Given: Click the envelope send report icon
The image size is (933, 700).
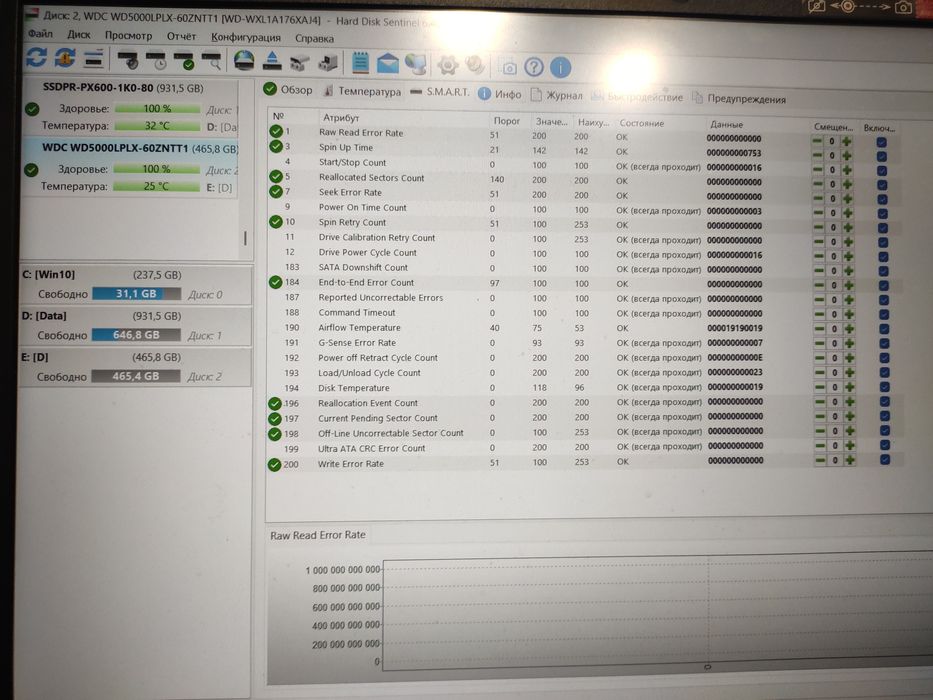Looking at the screenshot, I should 387,63.
